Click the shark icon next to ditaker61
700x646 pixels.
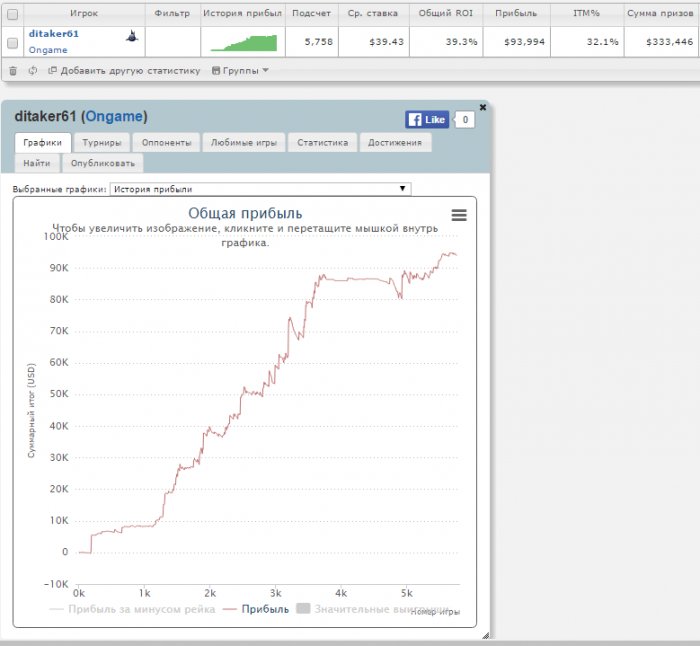click(131, 36)
